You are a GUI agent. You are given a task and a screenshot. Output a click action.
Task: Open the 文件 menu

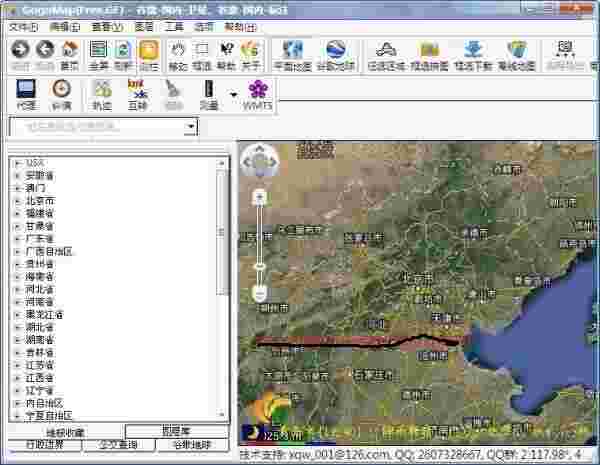click(20, 27)
